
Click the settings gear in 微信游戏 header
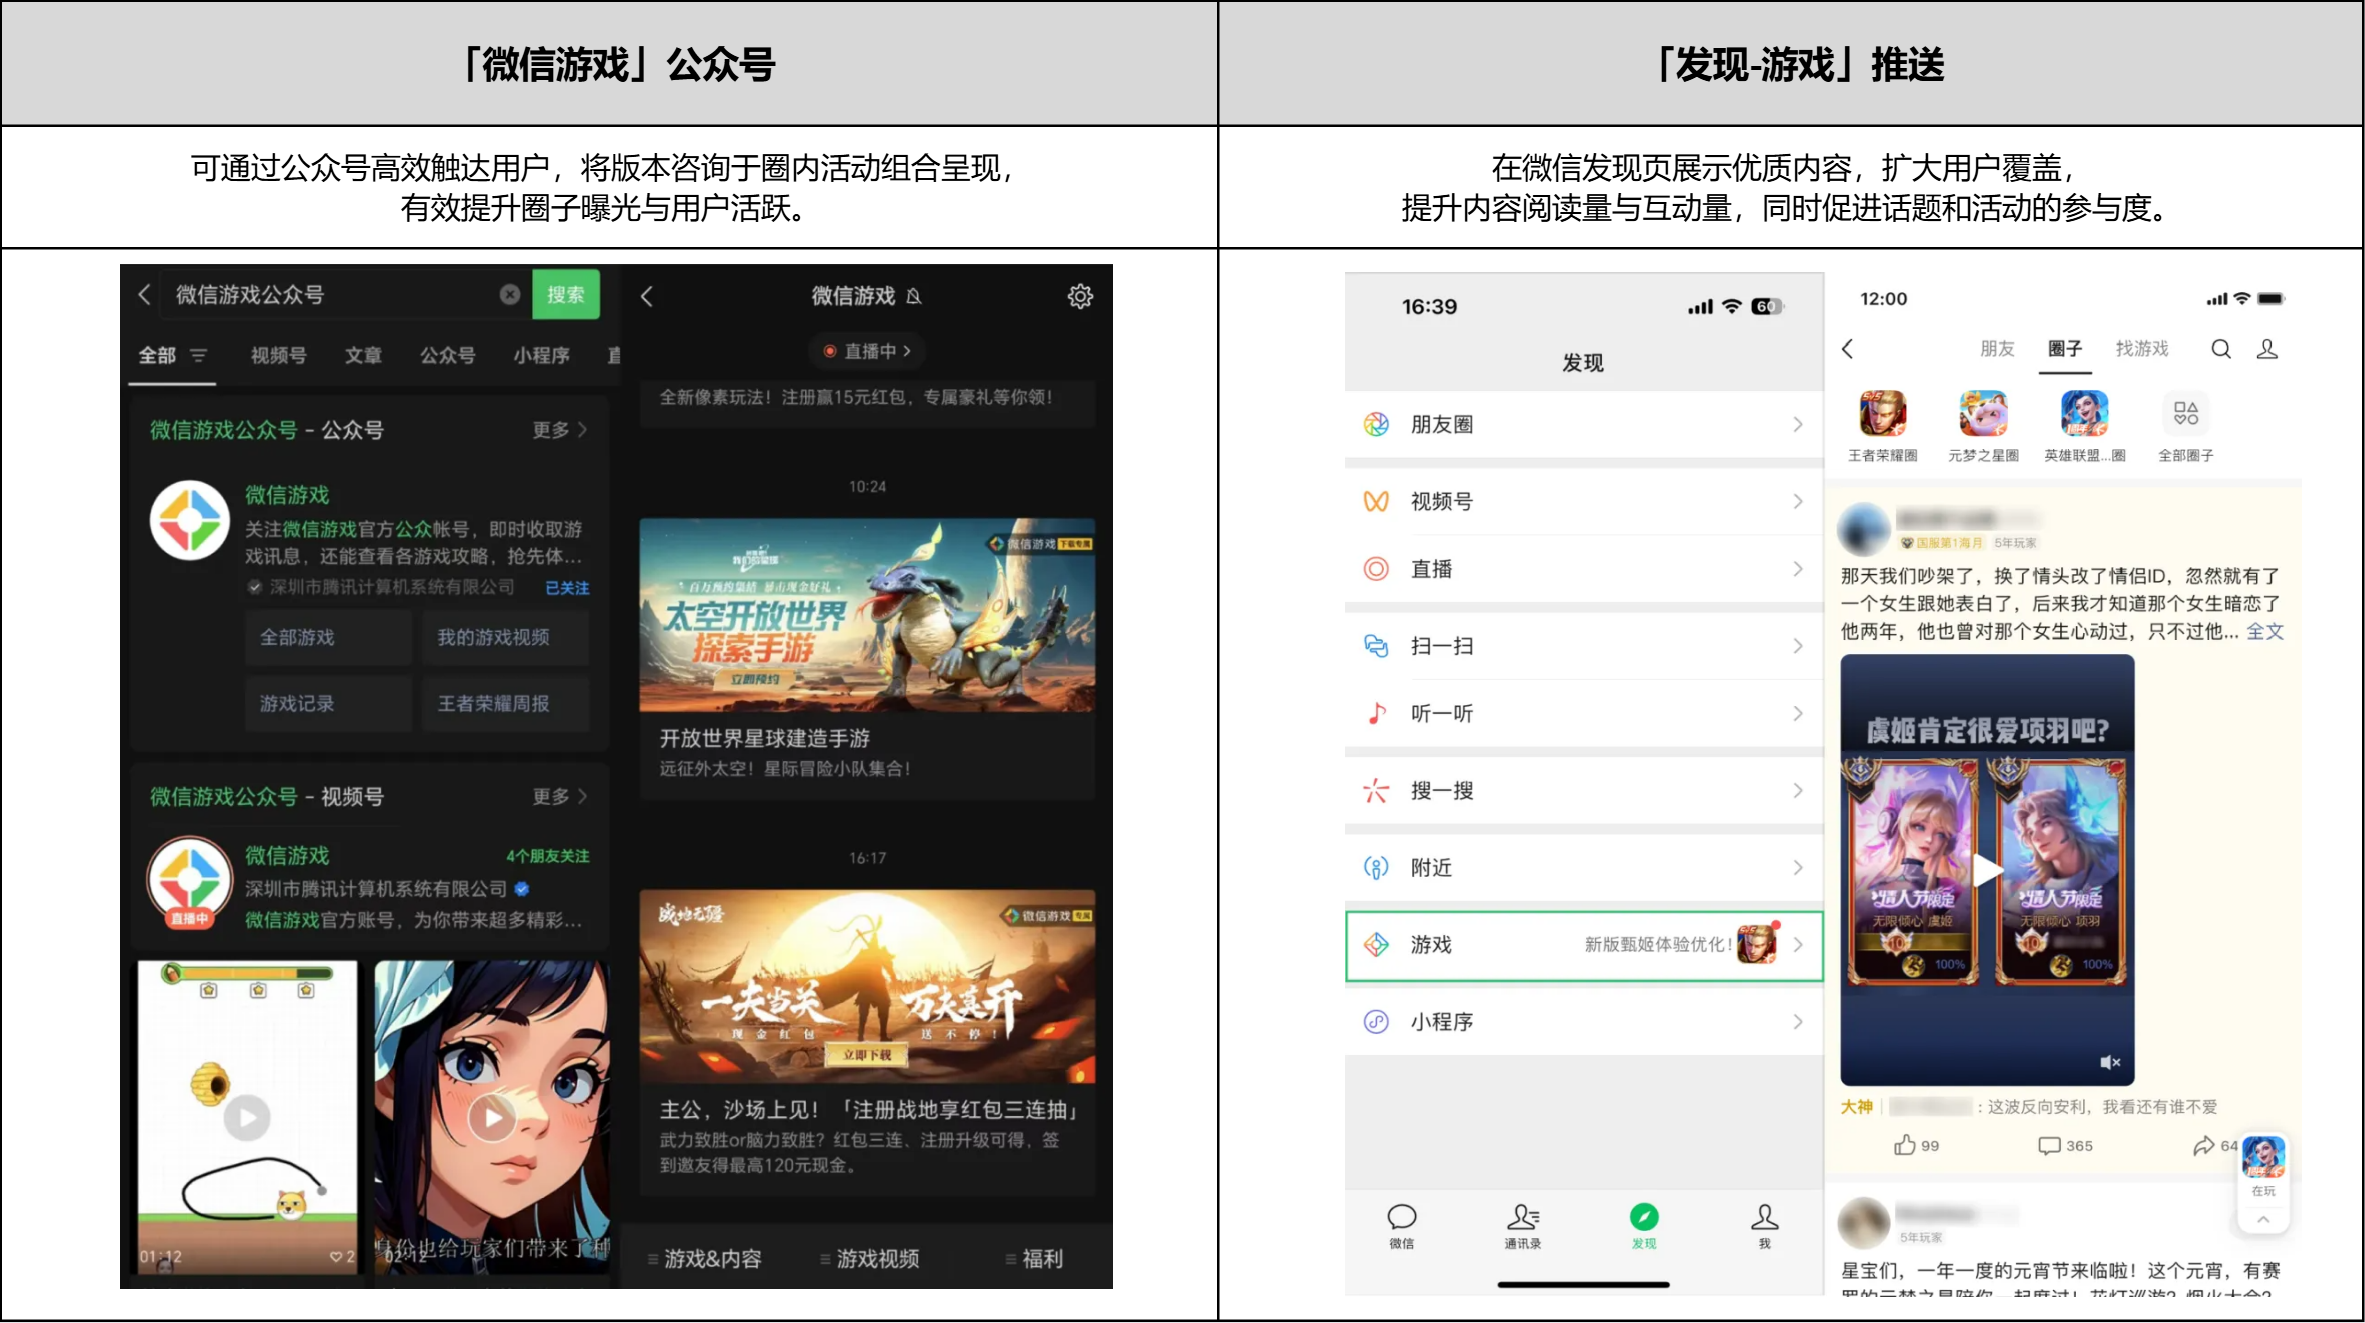(x=1080, y=296)
